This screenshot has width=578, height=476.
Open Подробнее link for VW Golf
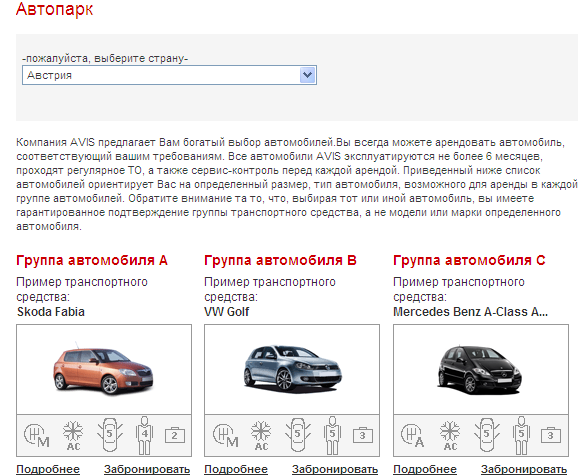coord(236,469)
